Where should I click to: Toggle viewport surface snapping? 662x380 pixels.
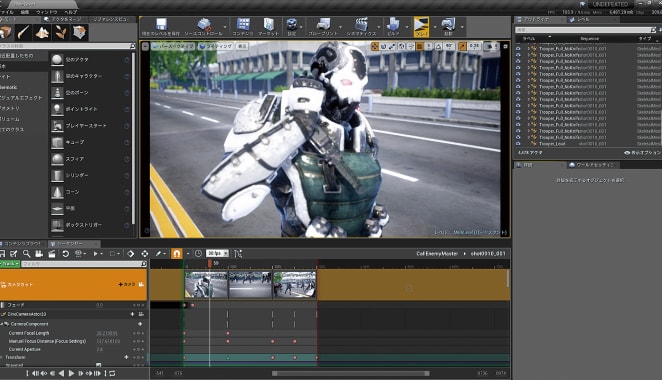(x=410, y=46)
